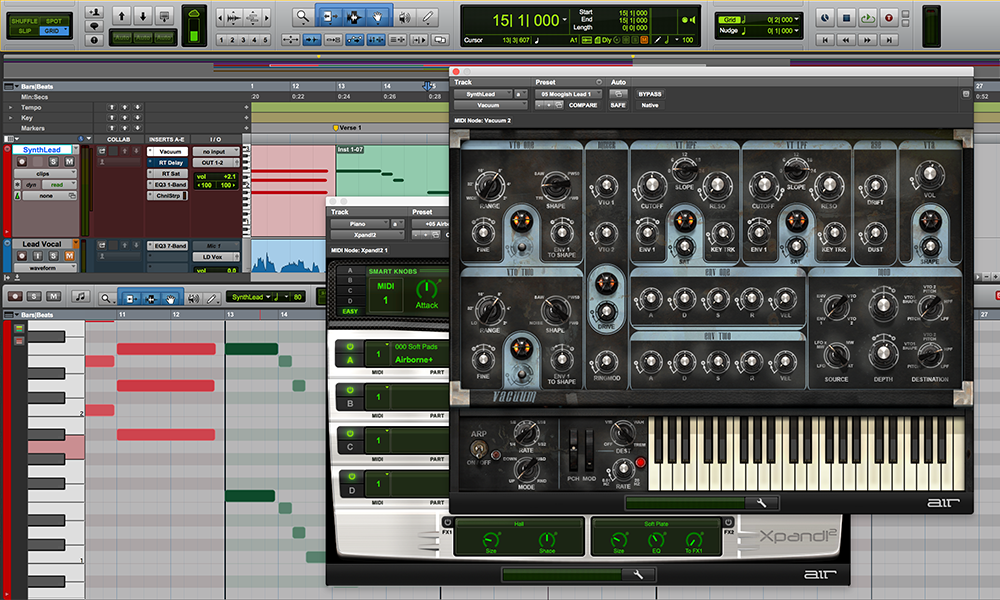1000x600 pixels.
Task: Click the Tab to Transients button
Action: pyautogui.click(x=312, y=40)
